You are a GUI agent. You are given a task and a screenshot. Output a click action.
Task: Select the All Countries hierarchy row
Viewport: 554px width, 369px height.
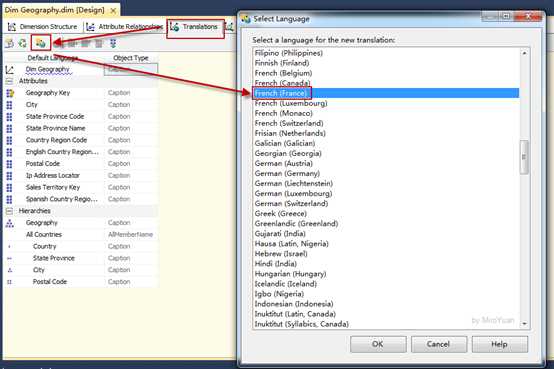coord(44,235)
